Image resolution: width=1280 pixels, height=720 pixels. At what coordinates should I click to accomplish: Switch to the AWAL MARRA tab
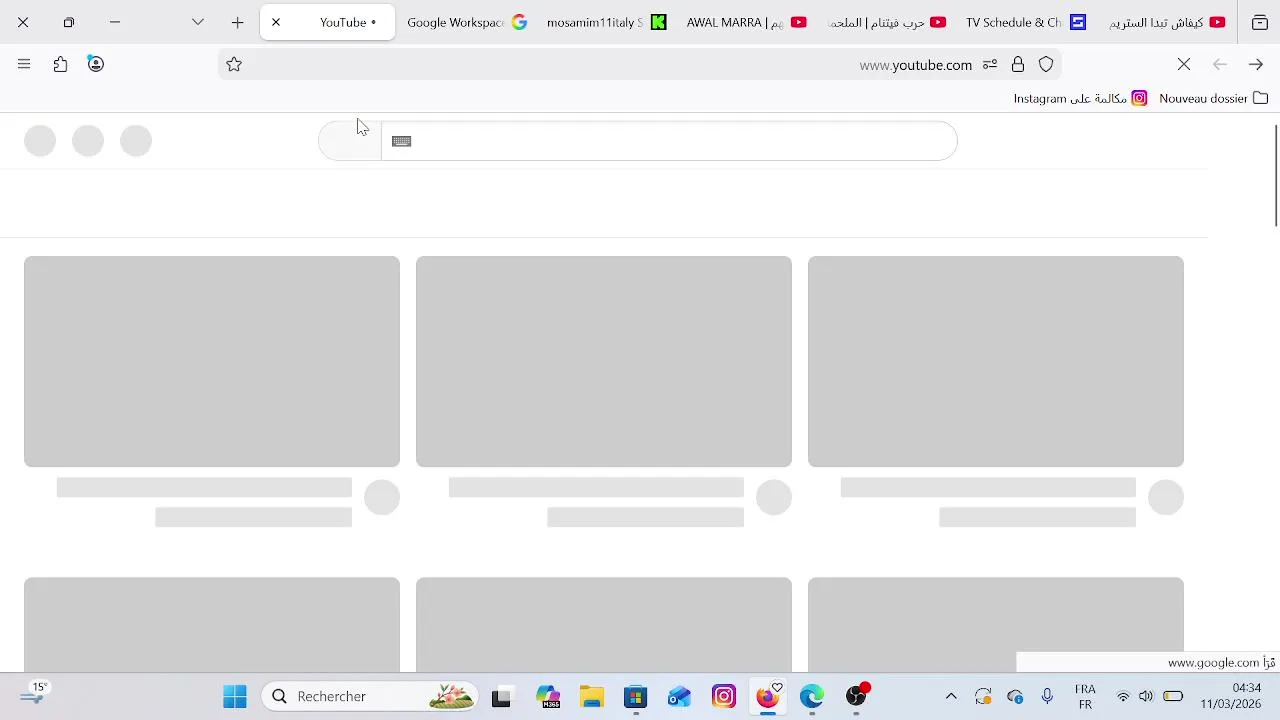745,22
